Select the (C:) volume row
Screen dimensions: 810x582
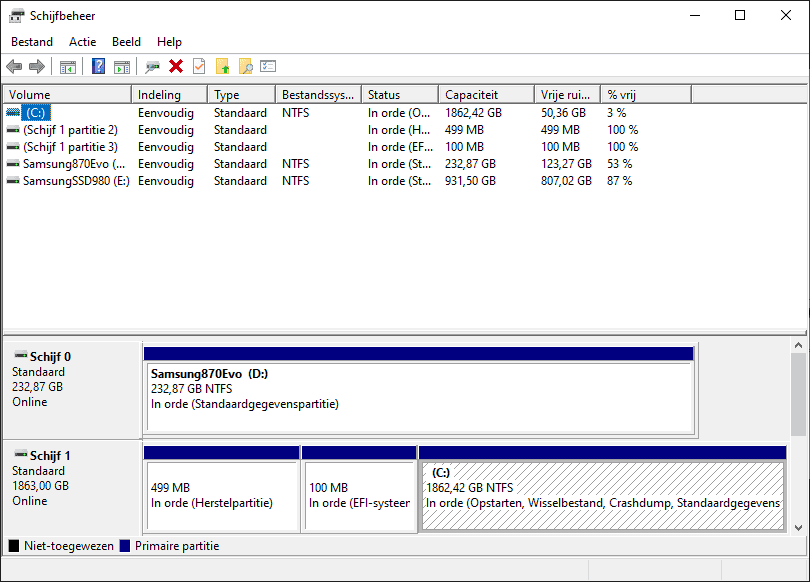[x=347, y=113]
